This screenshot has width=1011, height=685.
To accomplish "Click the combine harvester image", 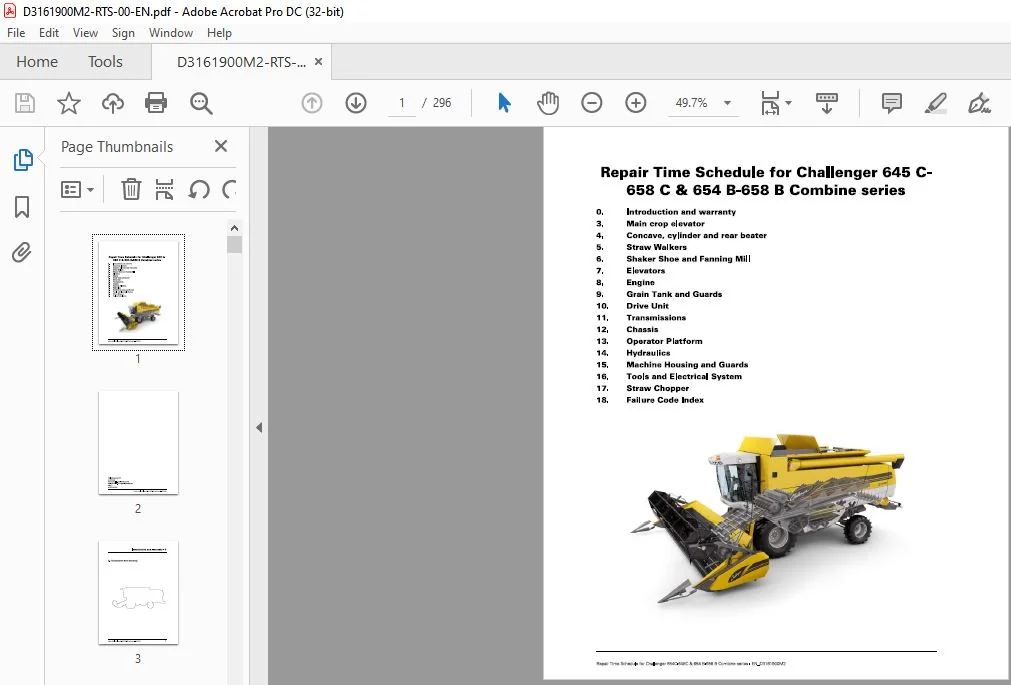I will tap(768, 519).
